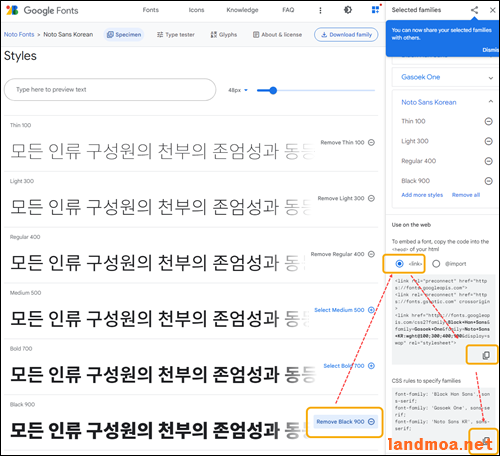The image size is (500, 456).
Task: Click 'Use on the web' heading
Action: point(411,225)
